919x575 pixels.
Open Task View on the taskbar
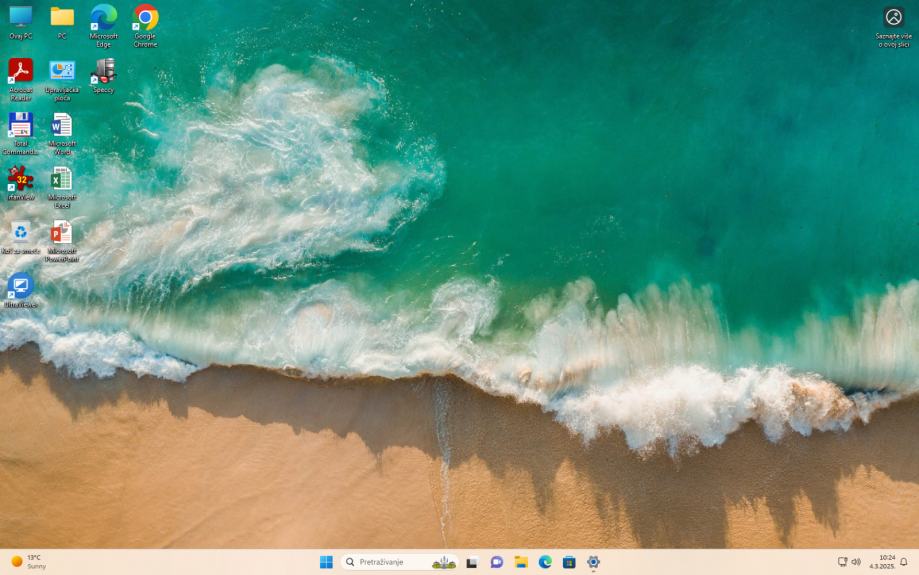472,562
